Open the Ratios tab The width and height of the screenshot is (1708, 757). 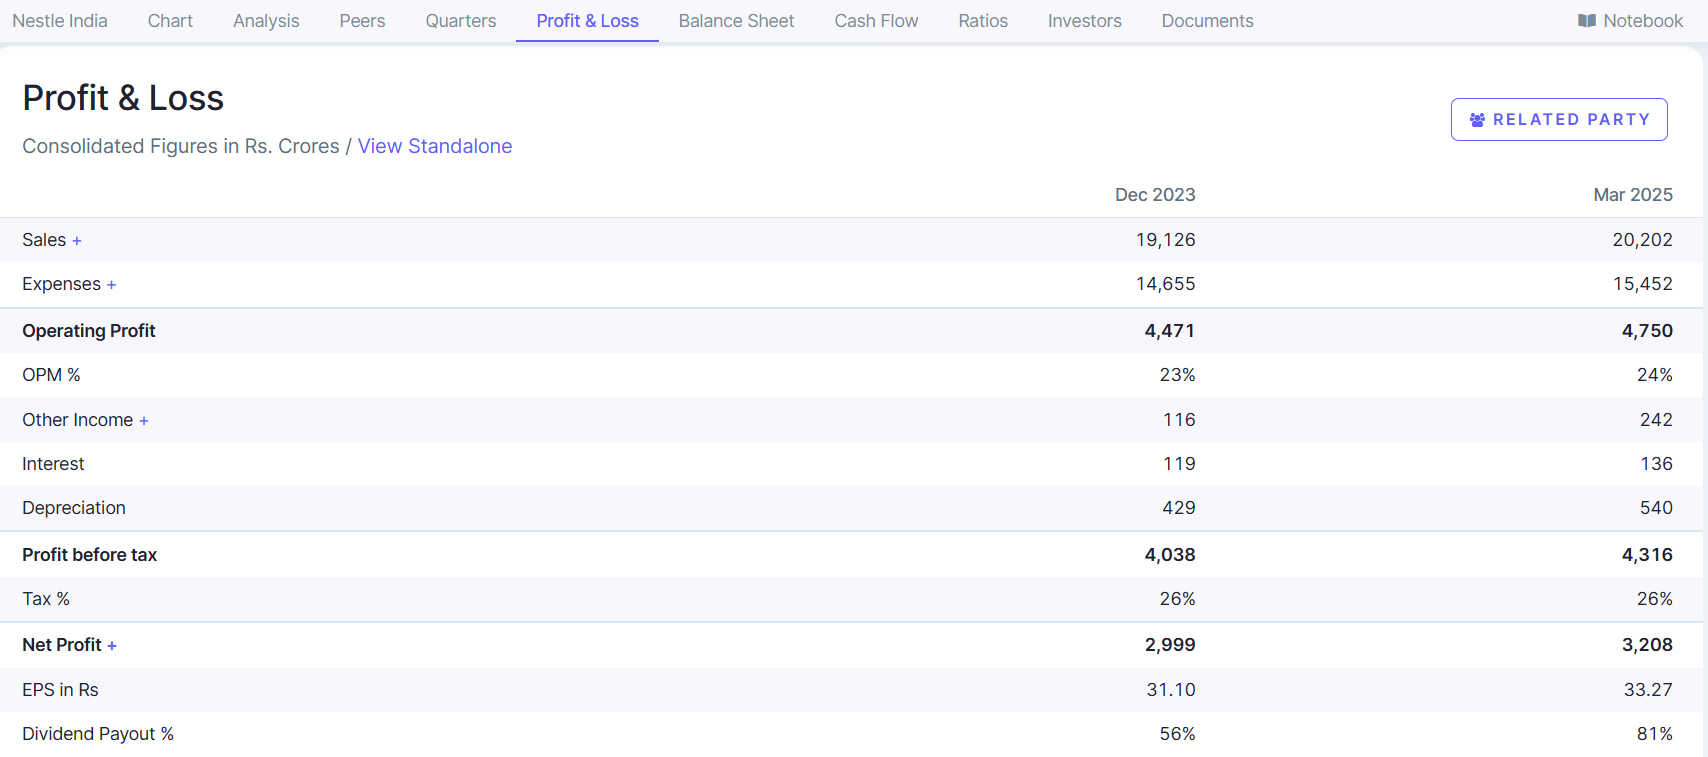(983, 21)
